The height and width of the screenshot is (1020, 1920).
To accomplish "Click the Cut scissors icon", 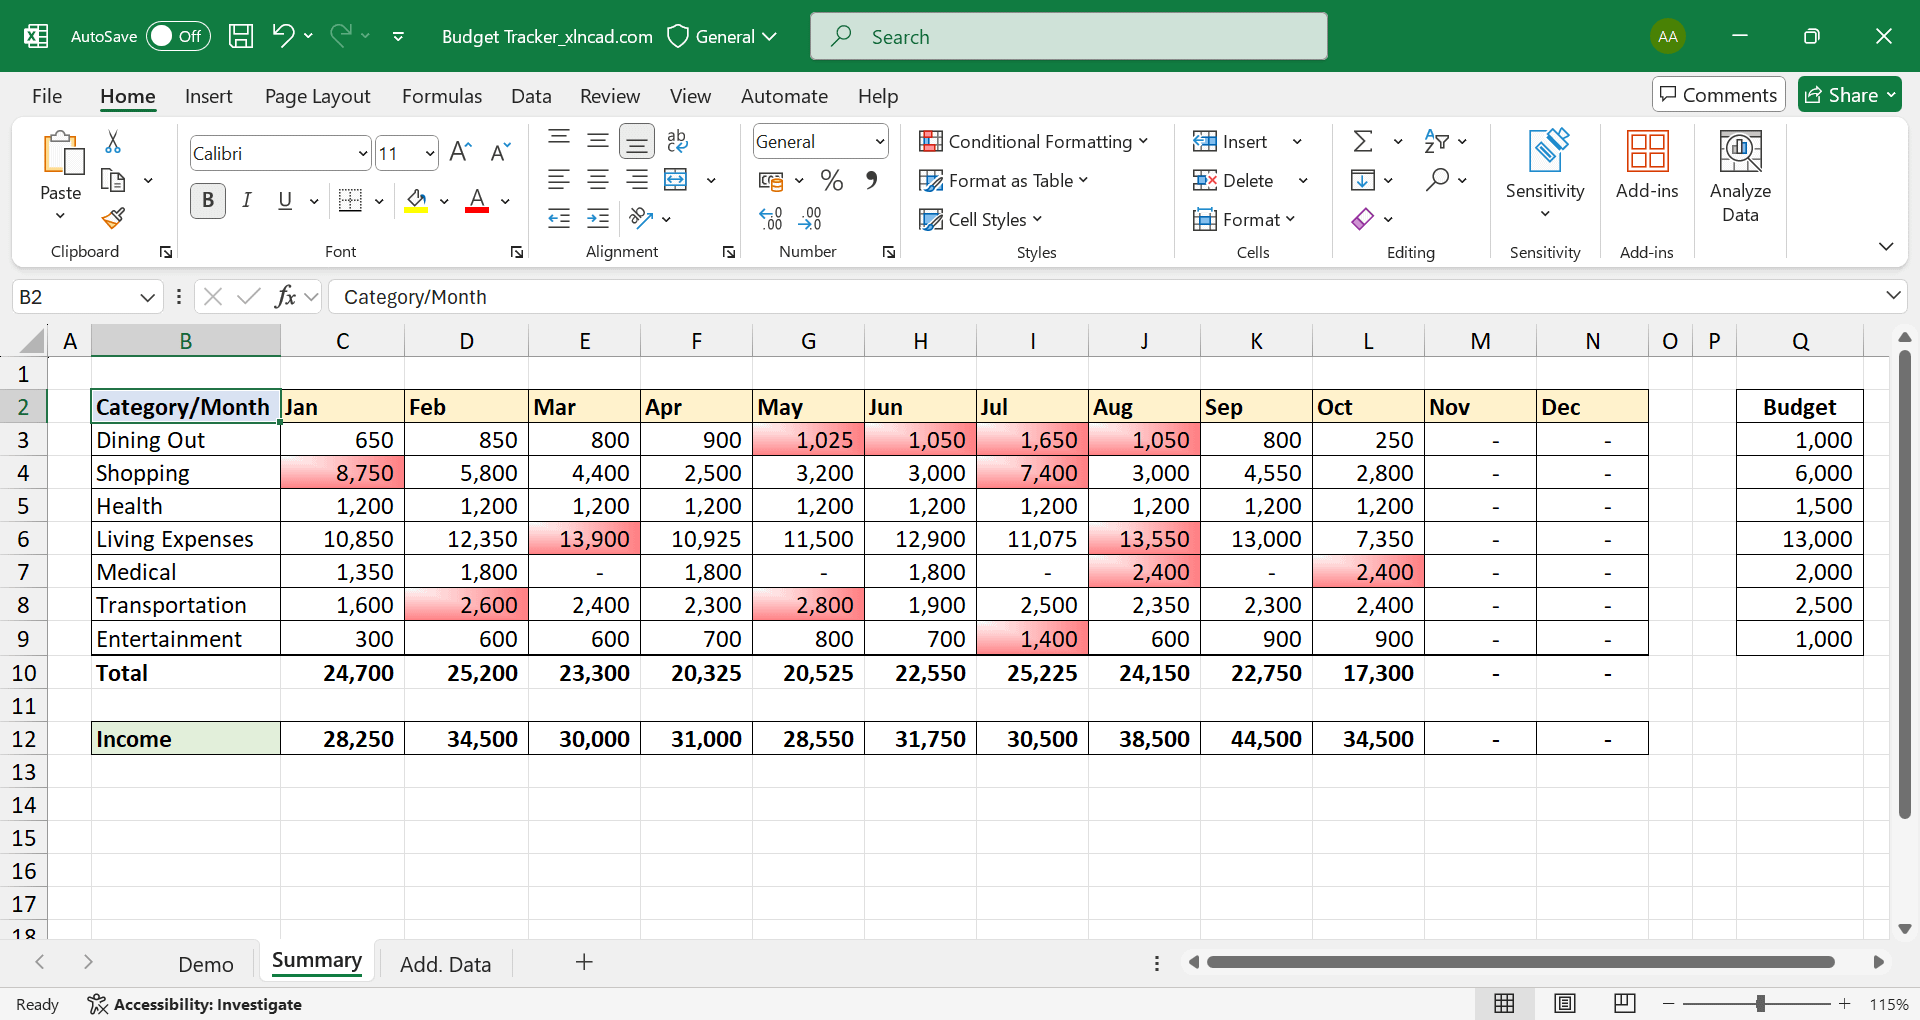I will 113,142.
